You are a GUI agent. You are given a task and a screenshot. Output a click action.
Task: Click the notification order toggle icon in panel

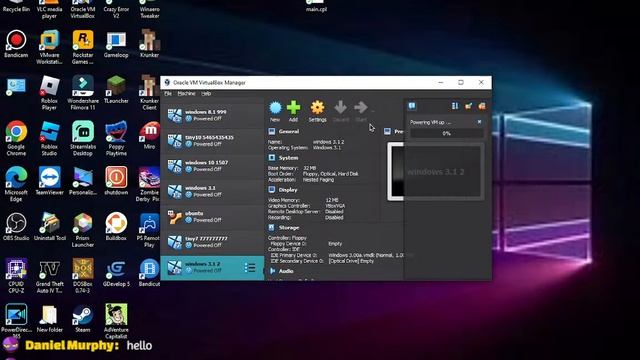(455, 106)
